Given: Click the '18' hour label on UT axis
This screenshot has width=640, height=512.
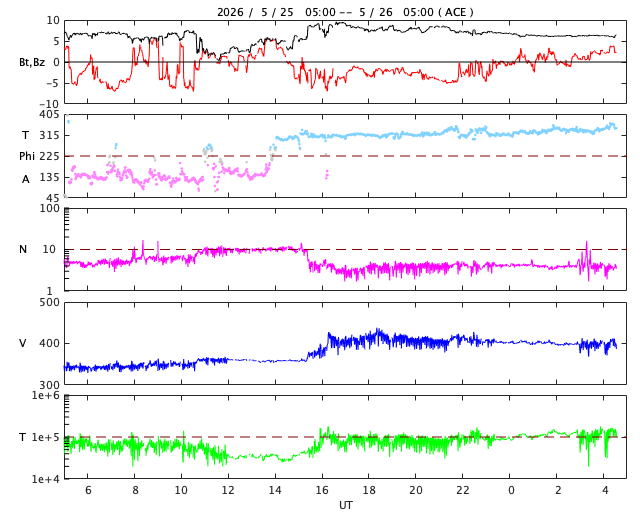Looking at the screenshot, I should click(x=369, y=490).
